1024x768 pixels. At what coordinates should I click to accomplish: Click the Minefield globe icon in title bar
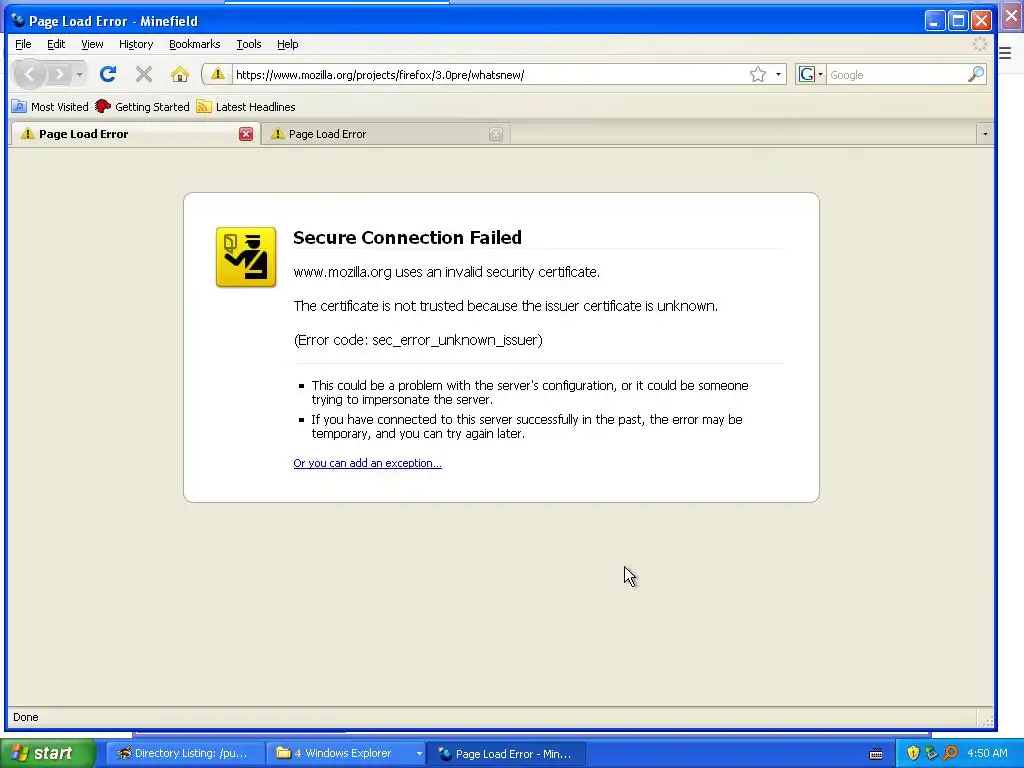tap(18, 20)
